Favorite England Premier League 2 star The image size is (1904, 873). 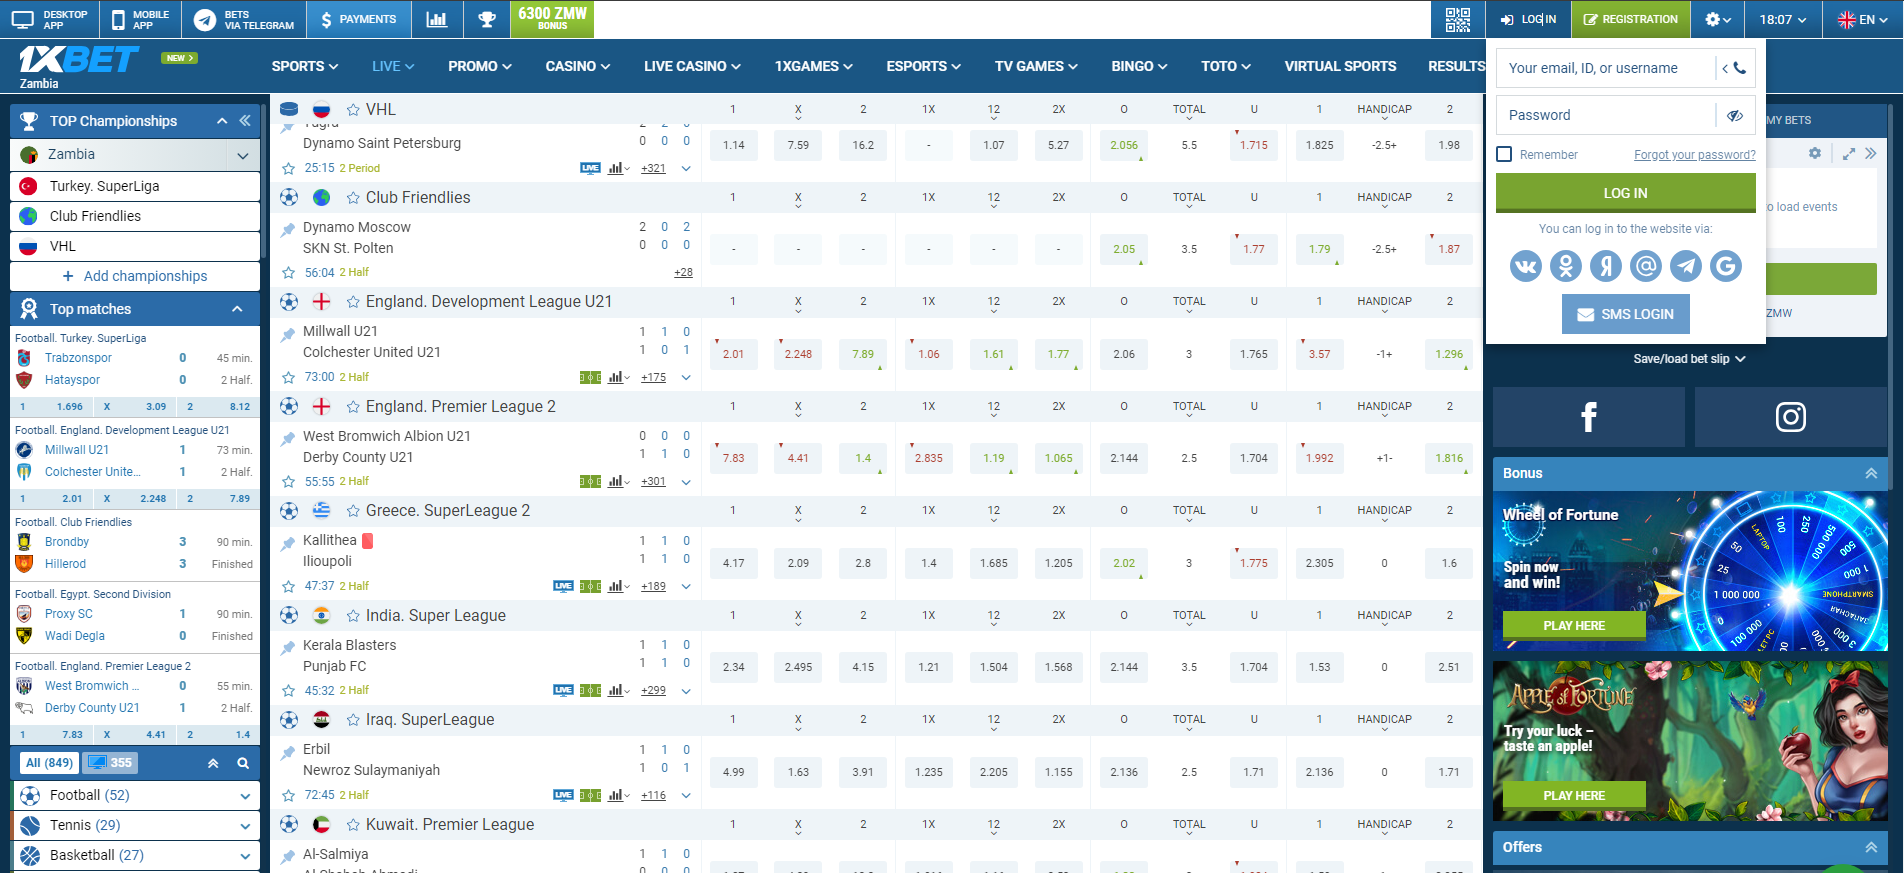[353, 407]
